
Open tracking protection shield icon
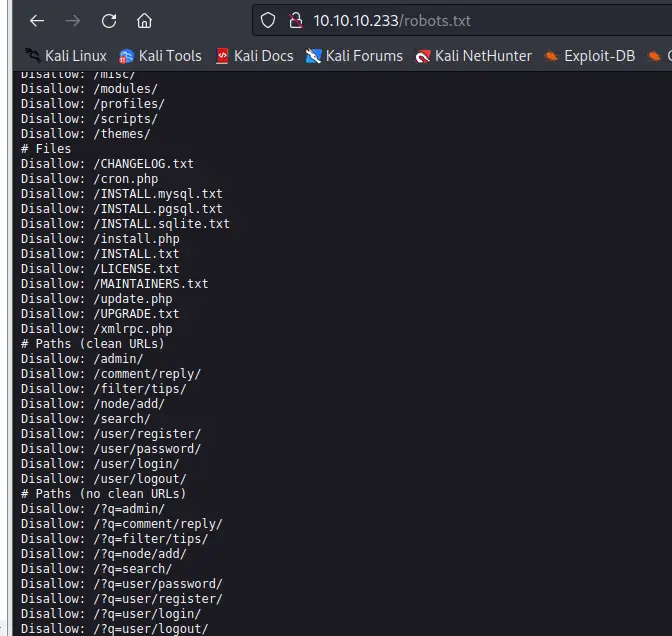pyautogui.click(x=268, y=20)
